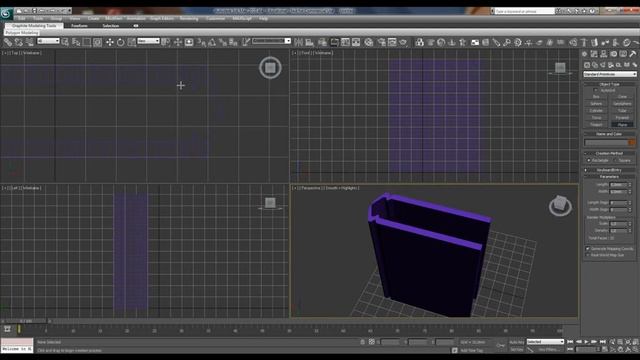Click the Play Animation button

587,342
